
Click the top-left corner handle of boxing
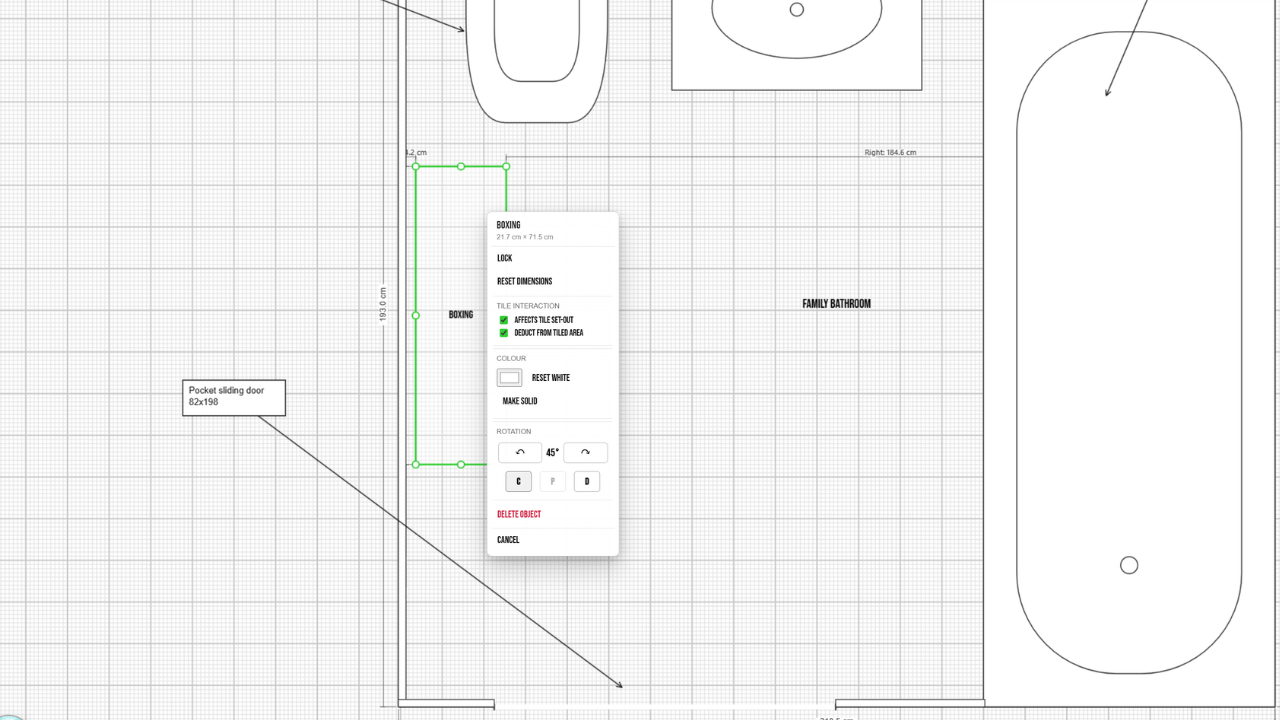pos(416,166)
